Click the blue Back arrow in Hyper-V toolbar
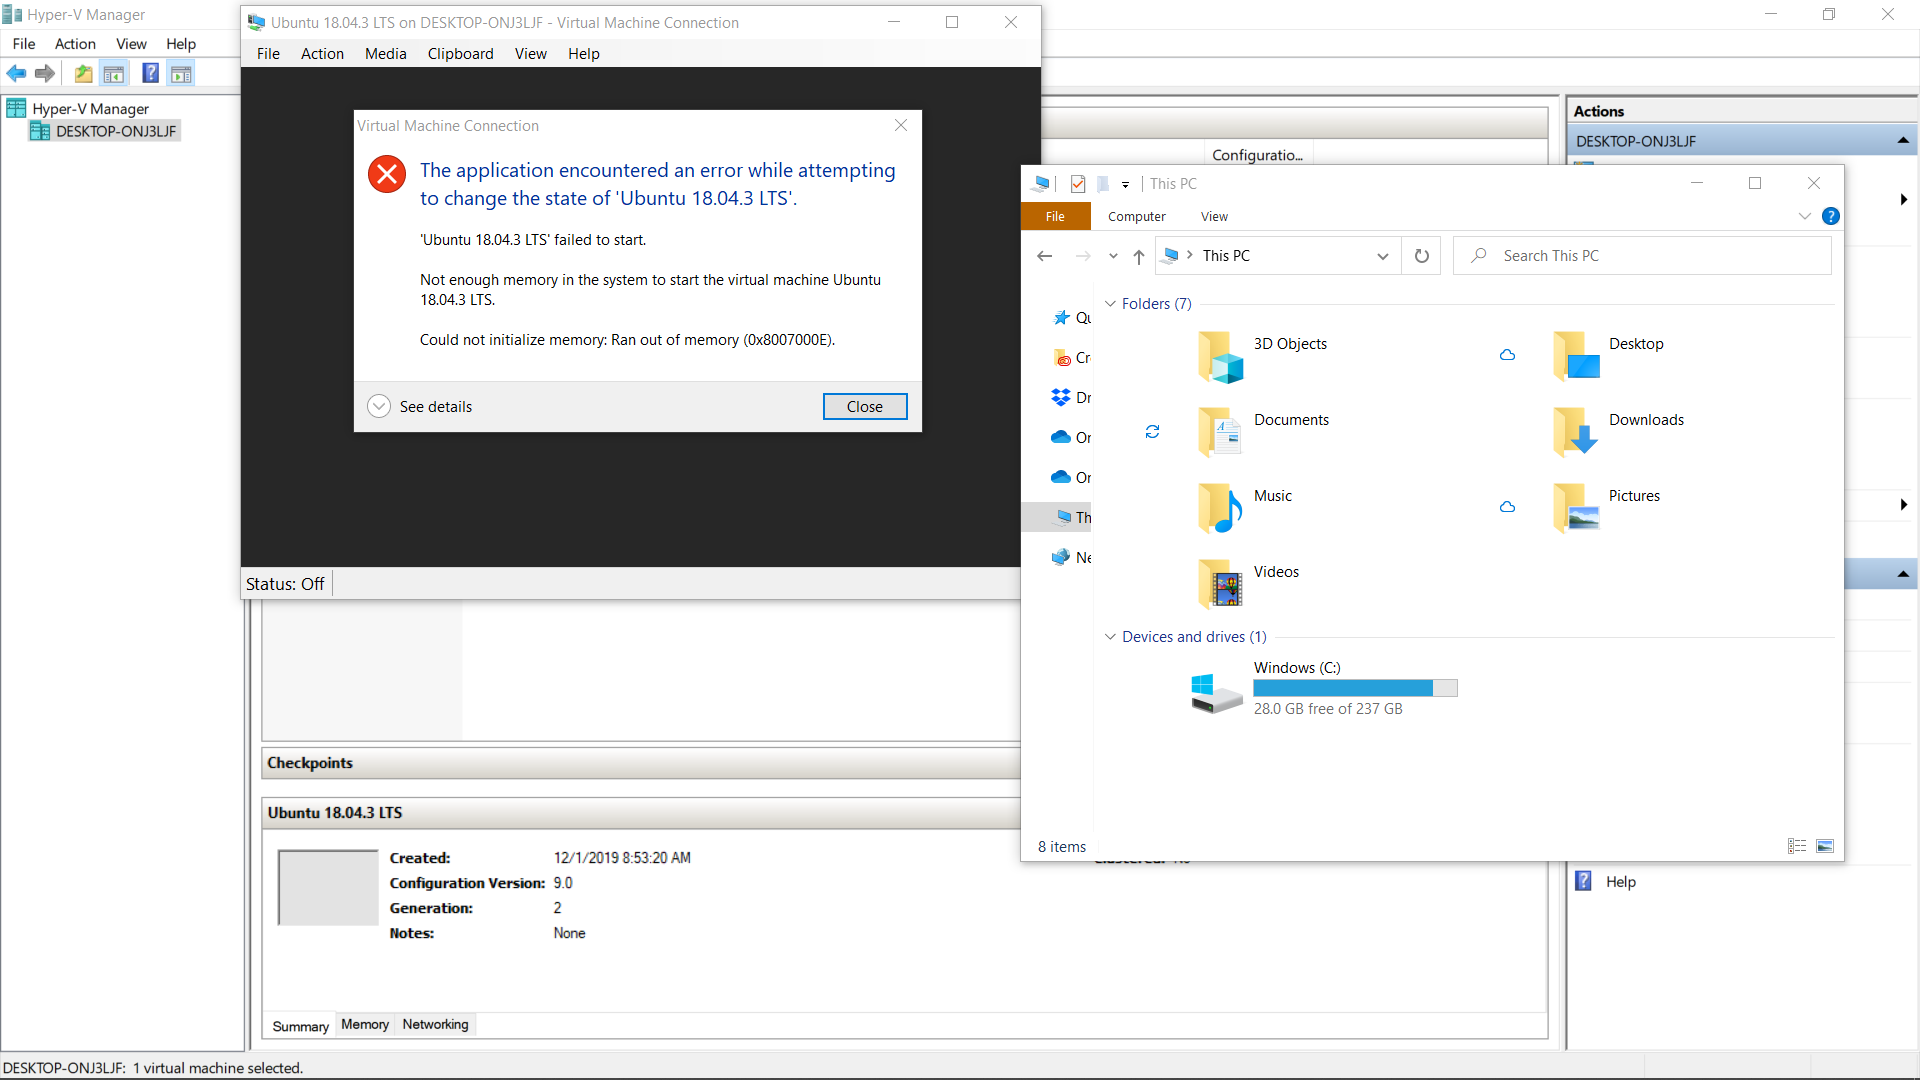 point(16,73)
